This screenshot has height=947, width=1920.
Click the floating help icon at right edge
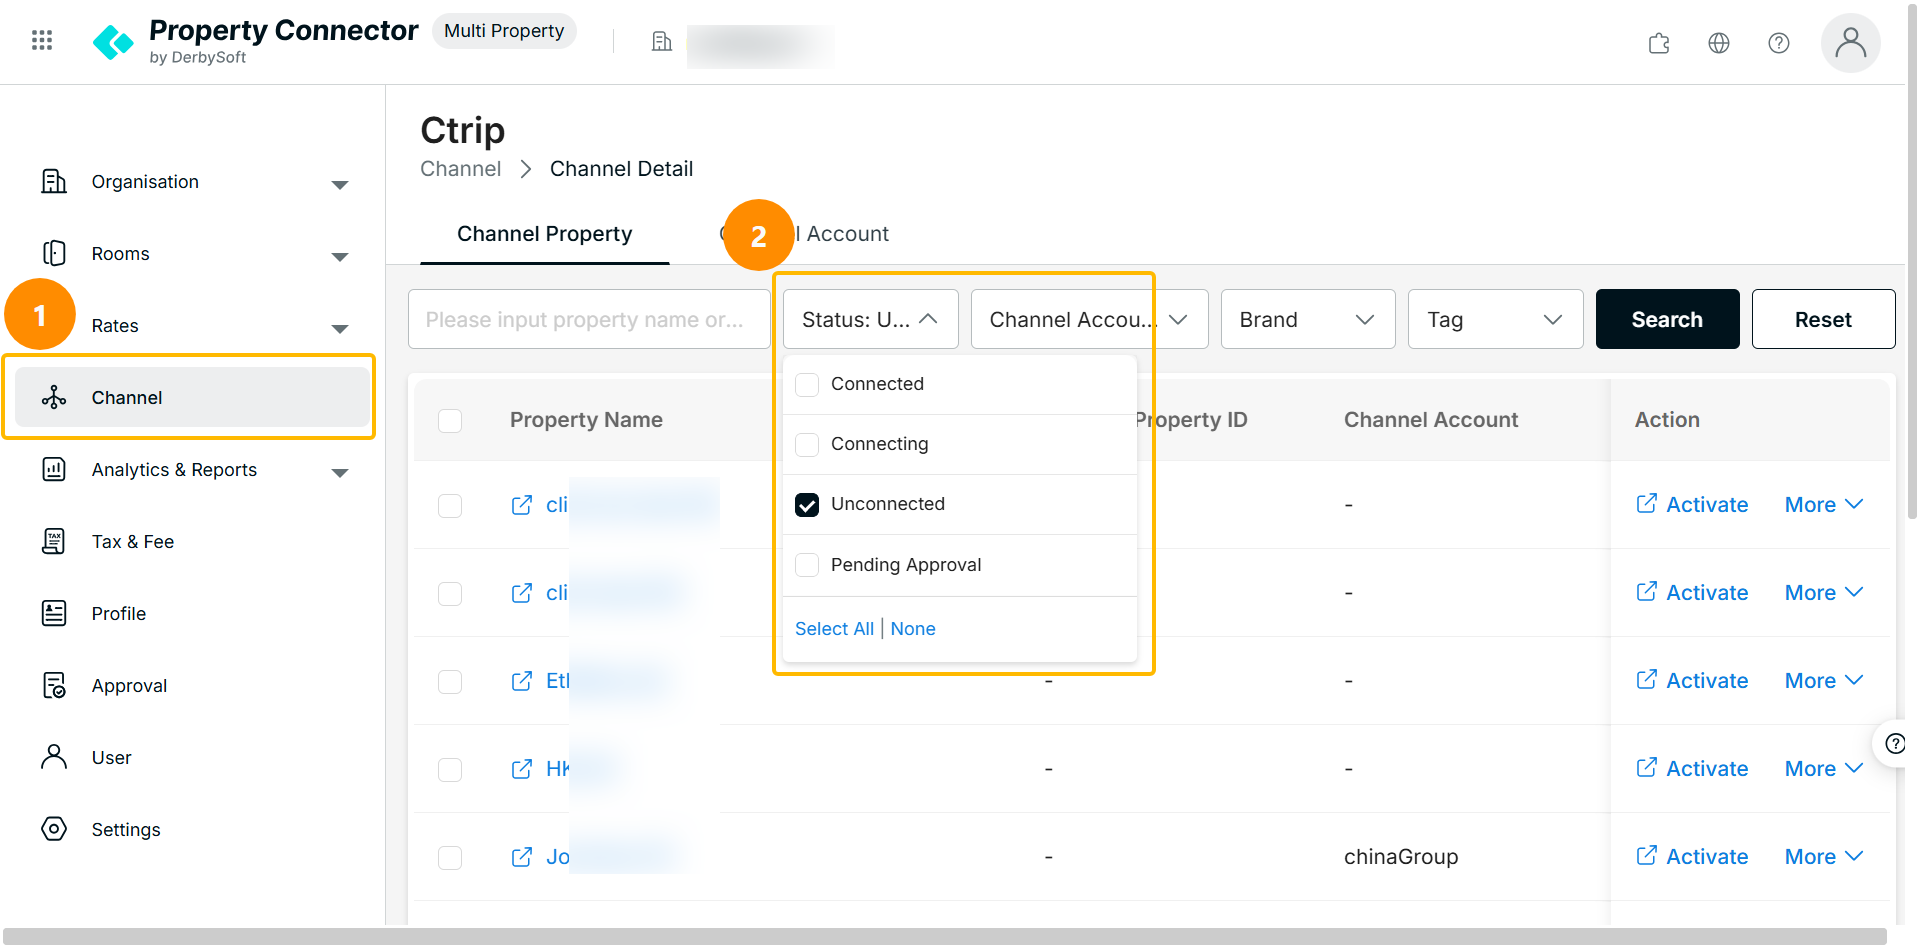1894,744
